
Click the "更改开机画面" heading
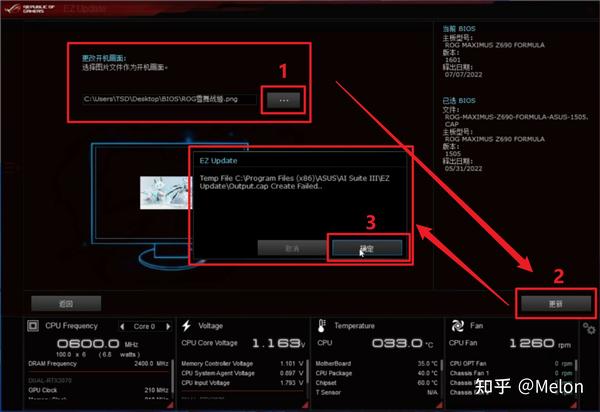pos(104,58)
